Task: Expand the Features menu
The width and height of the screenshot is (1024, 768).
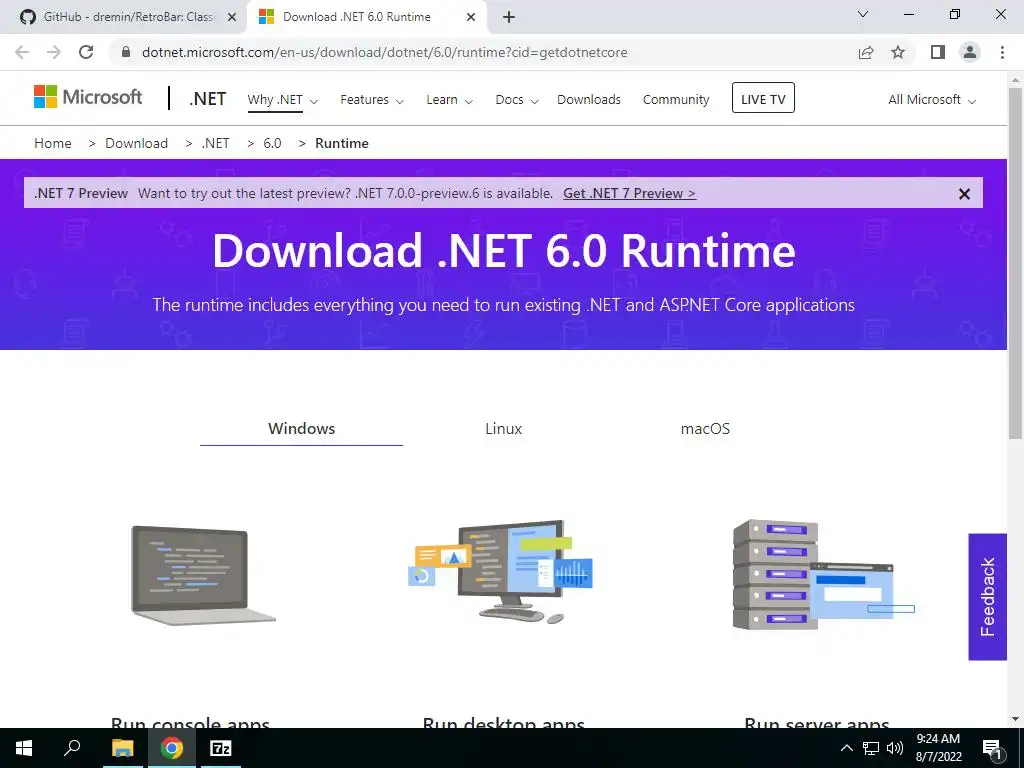Action: [x=372, y=100]
